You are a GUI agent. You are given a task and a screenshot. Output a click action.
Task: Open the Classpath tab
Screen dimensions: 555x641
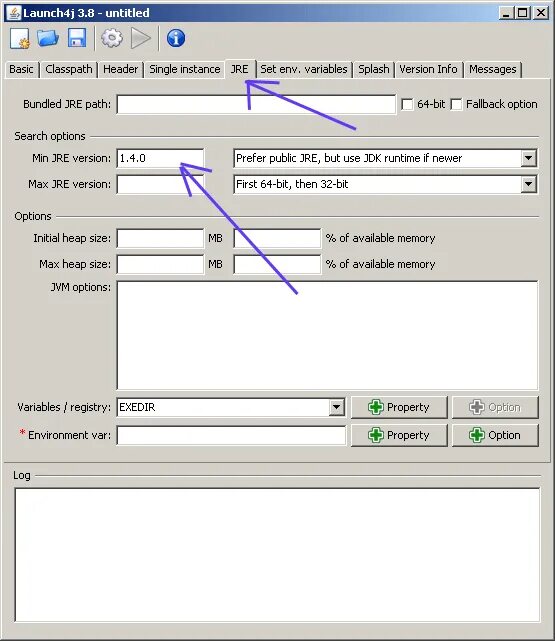[69, 69]
